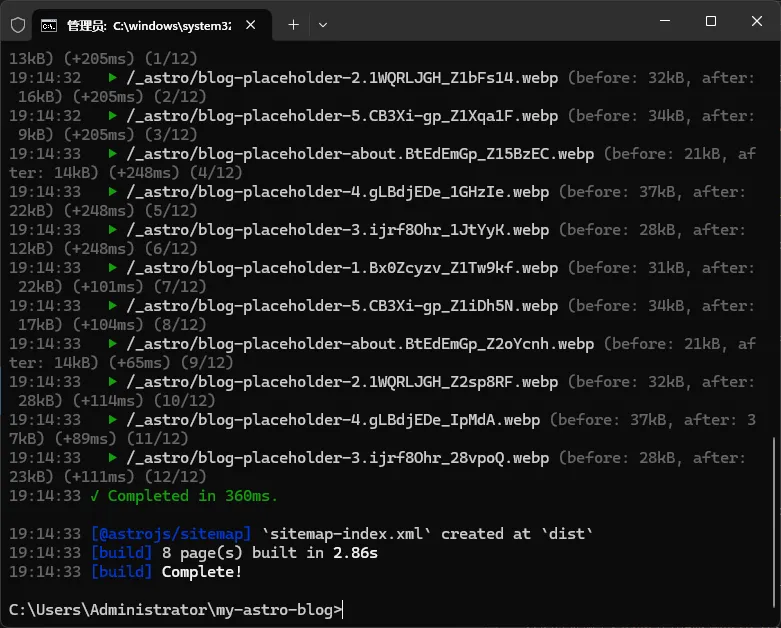Viewport: 781px width, 628px height.
Task: Expand the new tab profile dropdown
Action: 322,24
